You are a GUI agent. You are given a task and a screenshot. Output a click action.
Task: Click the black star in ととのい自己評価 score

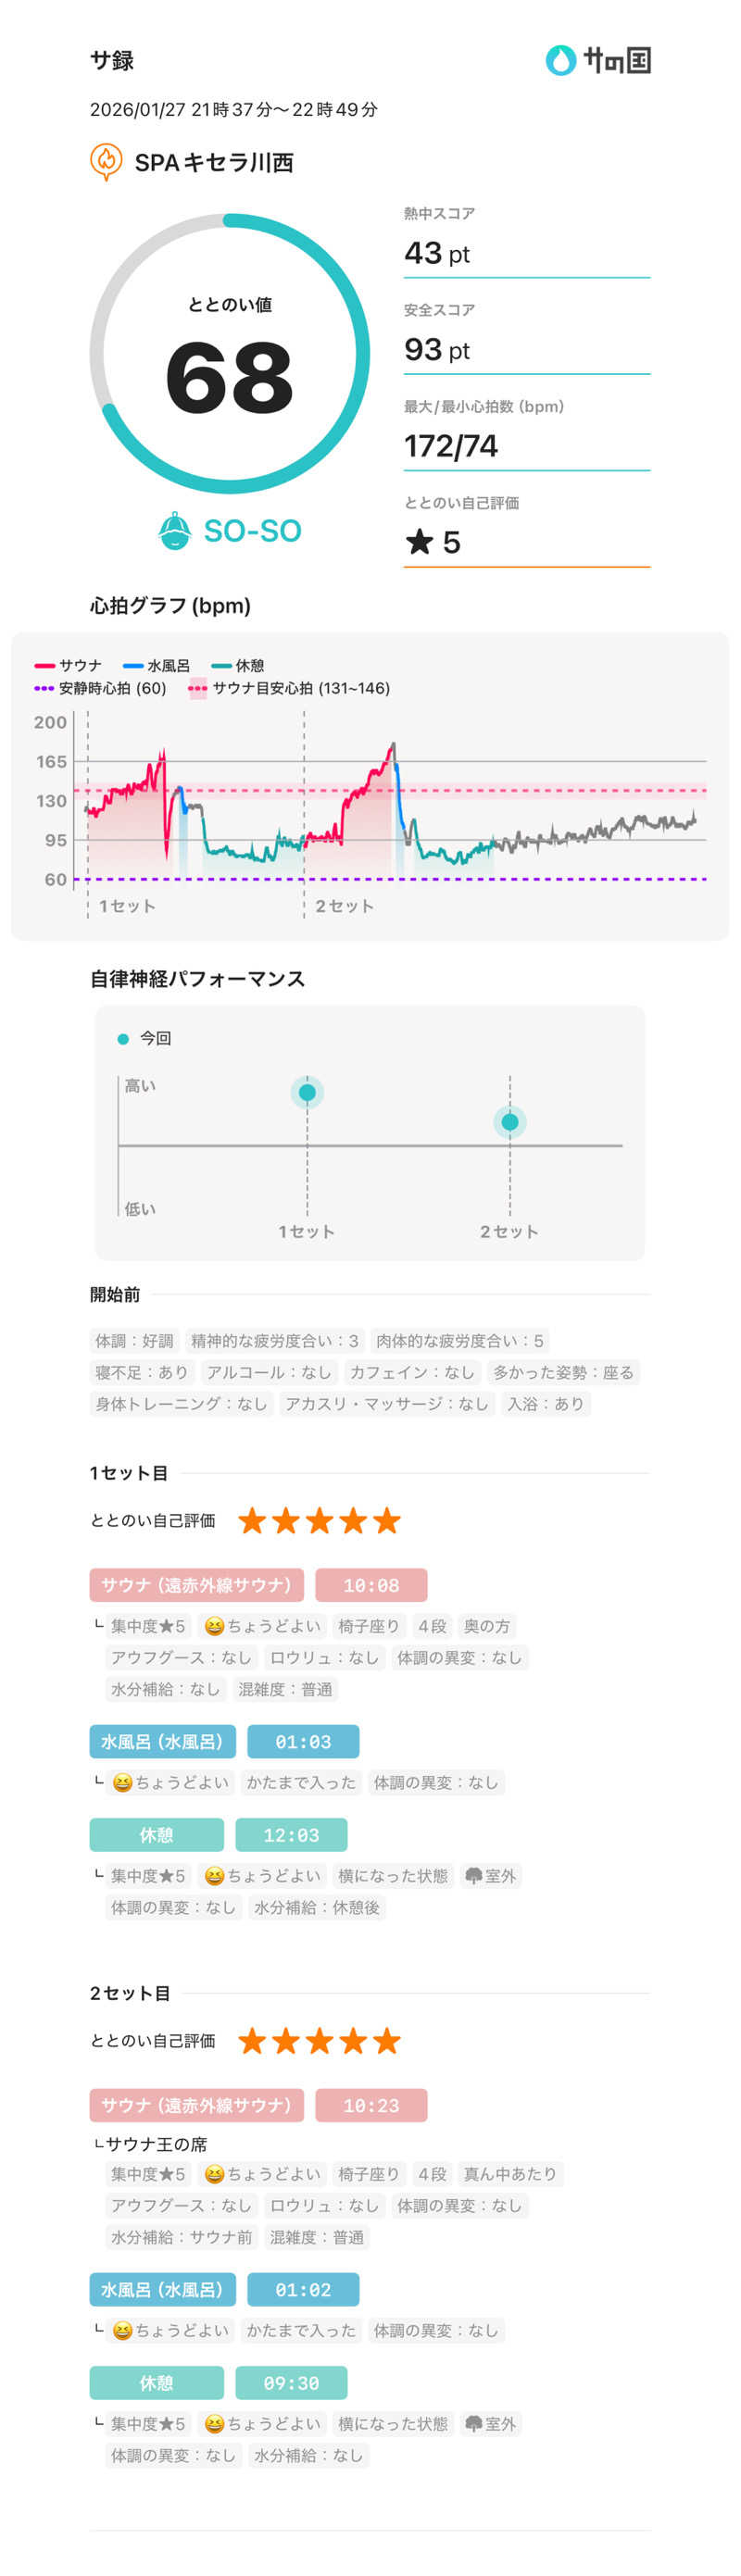click(x=419, y=542)
